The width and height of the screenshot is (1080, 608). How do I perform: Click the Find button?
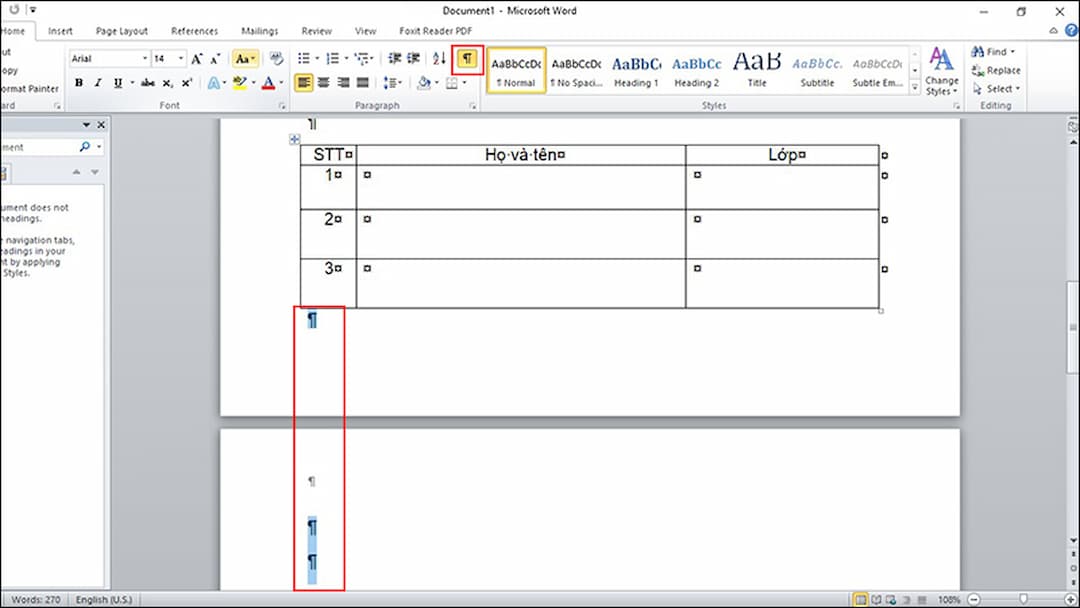tap(993, 52)
